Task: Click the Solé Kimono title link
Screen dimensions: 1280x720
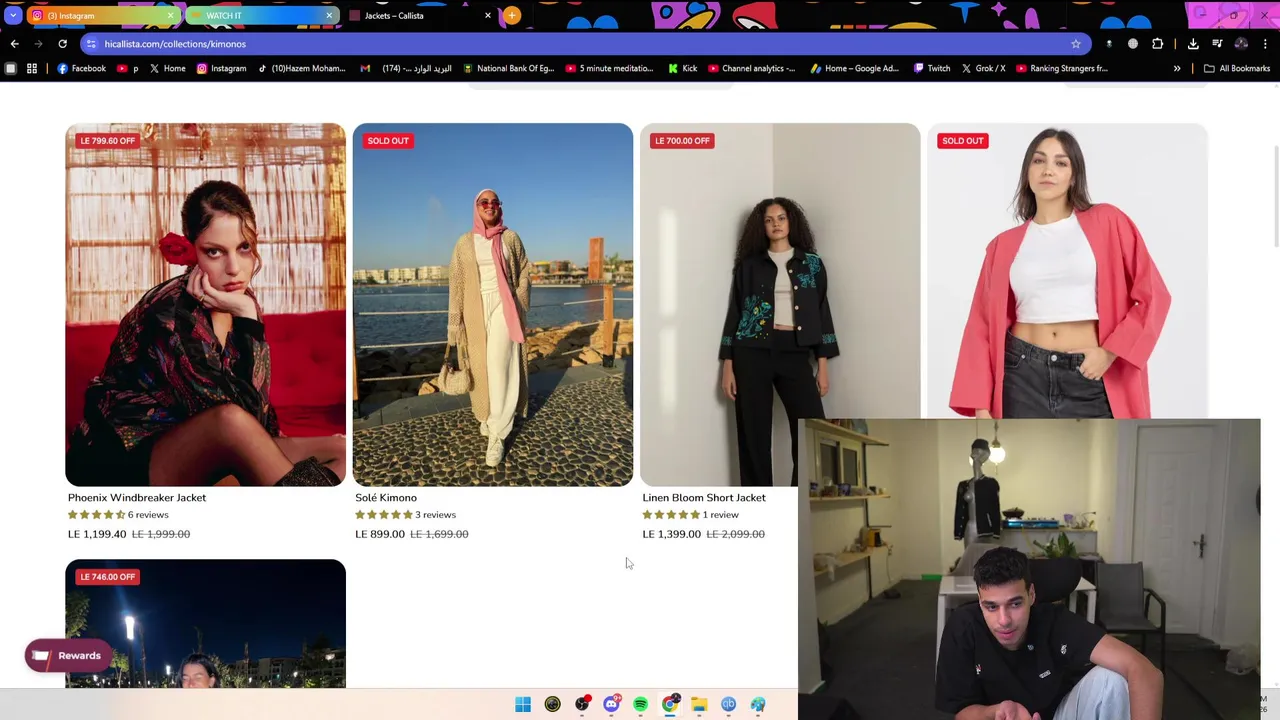Action: [386, 498]
